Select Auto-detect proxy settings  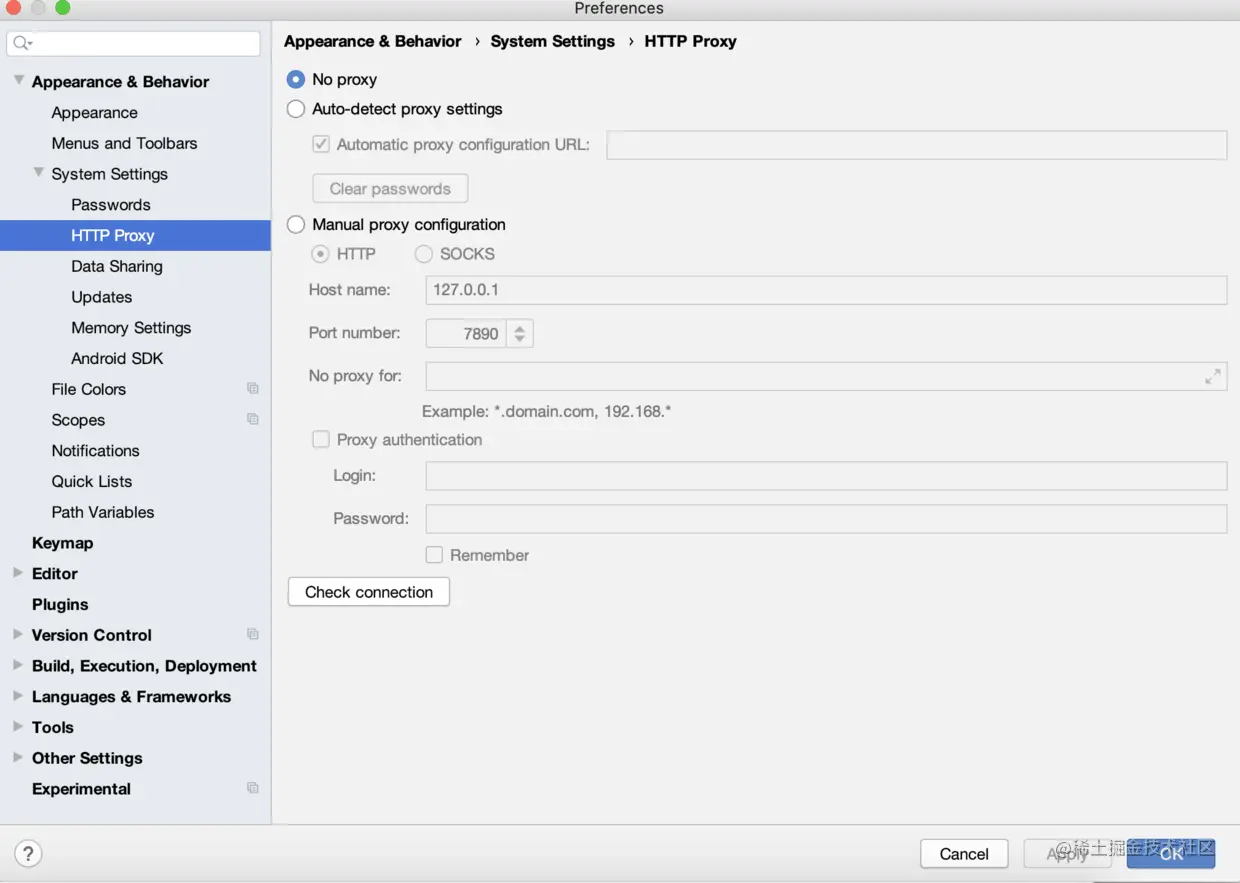(296, 109)
